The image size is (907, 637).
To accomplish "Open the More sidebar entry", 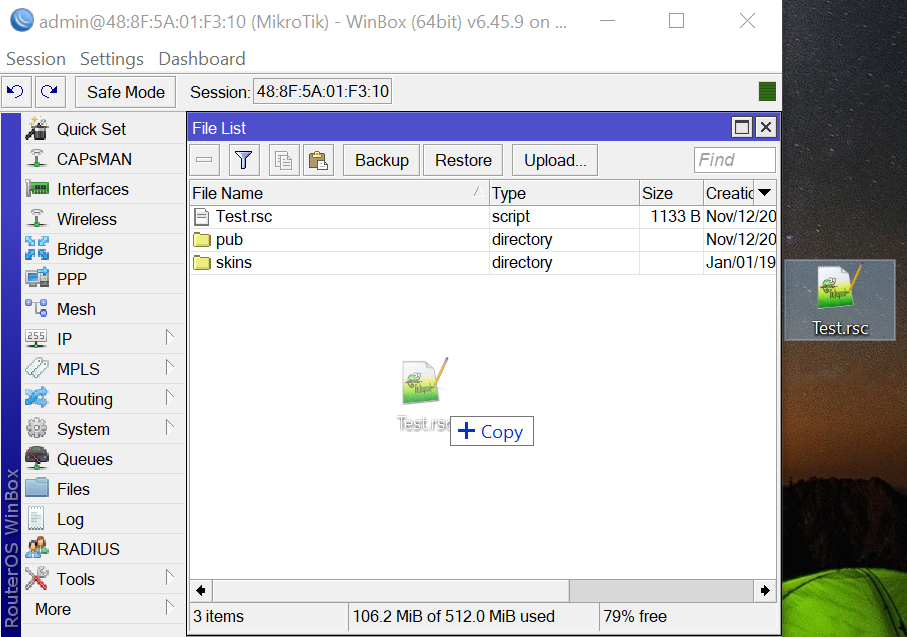I will (104, 609).
